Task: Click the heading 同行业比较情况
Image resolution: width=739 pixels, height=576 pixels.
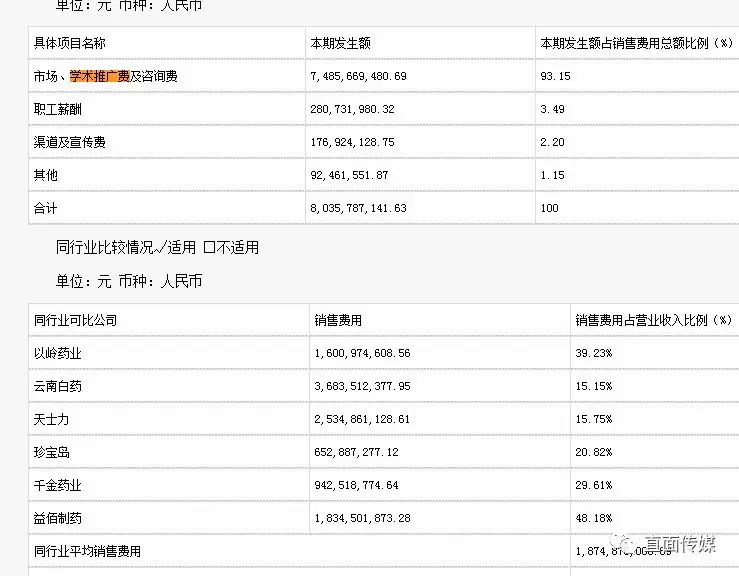Action: coord(105,247)
